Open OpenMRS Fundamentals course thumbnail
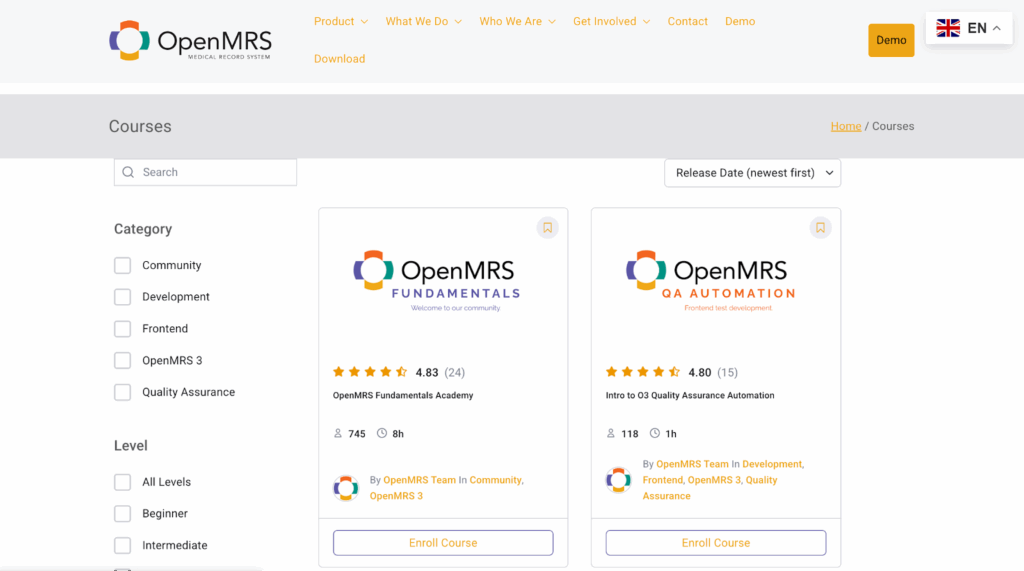Image resolution: width=1024 pixels, height=571 pixels. click(443, 281)
